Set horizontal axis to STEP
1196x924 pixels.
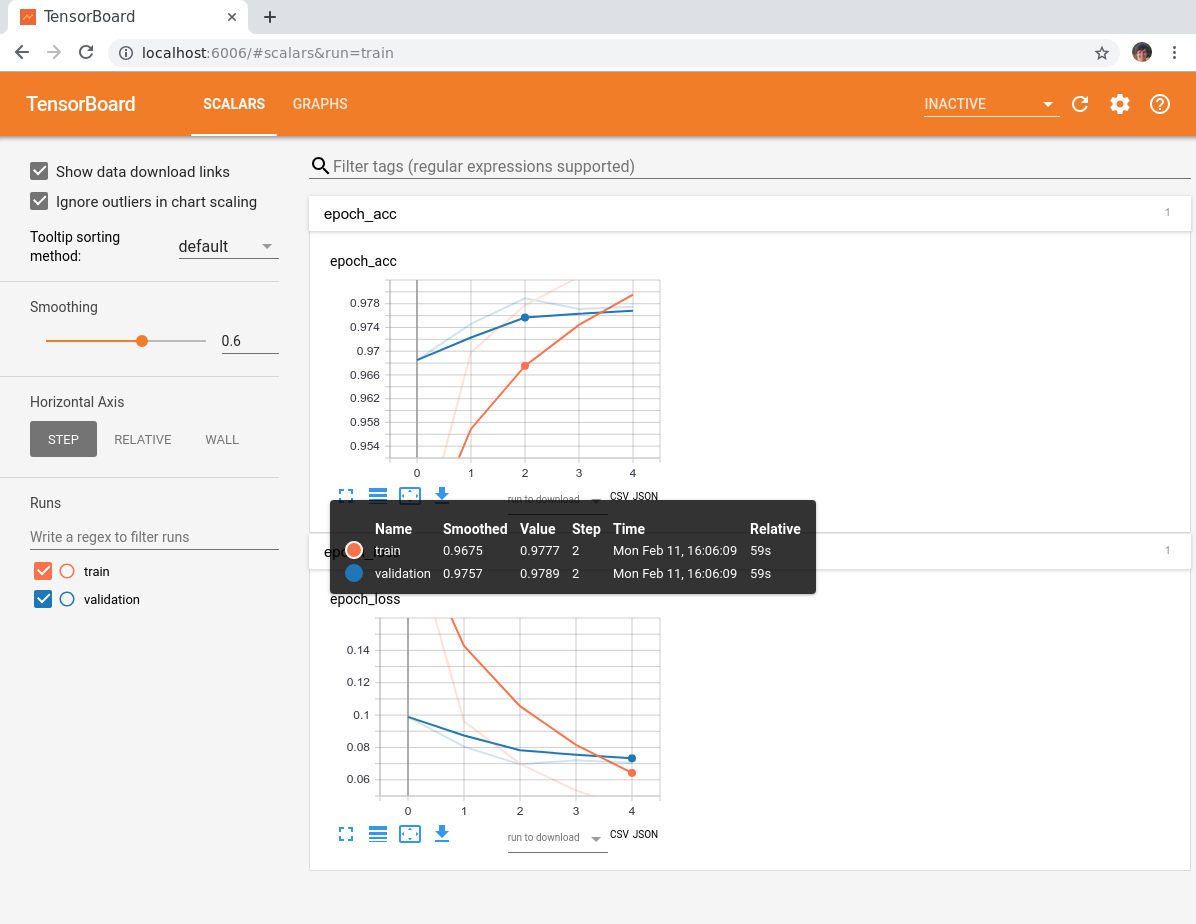[x=63, y=439]
